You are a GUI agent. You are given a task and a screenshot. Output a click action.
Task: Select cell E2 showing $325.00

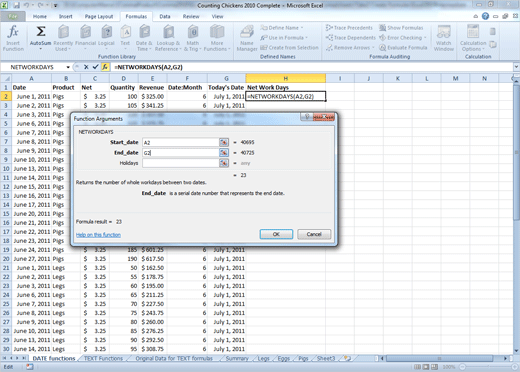pos(152,96)
